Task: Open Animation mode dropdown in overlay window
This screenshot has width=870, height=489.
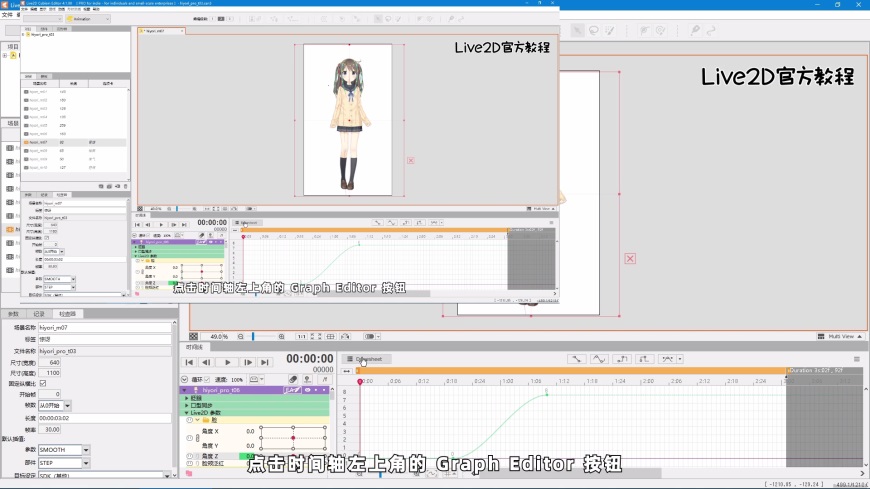Action: pyautogui.click(x=88, y=19)
